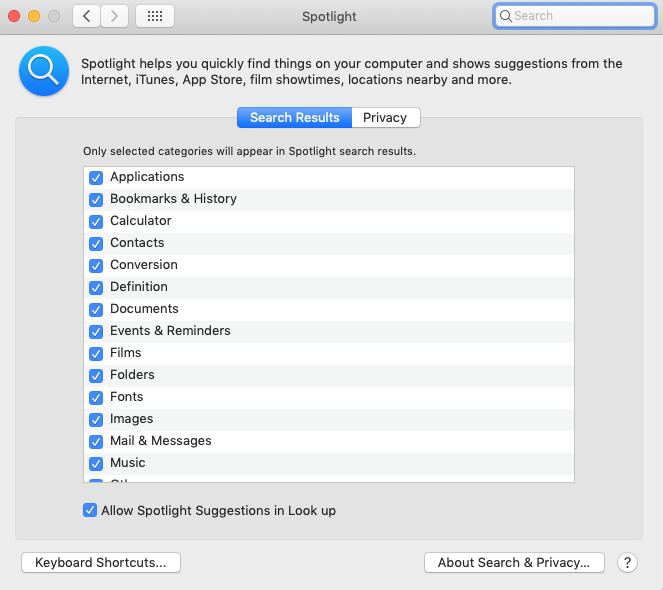The image size is (663, 590).
Task: Select the Definition row label
Action: [139, 287]
